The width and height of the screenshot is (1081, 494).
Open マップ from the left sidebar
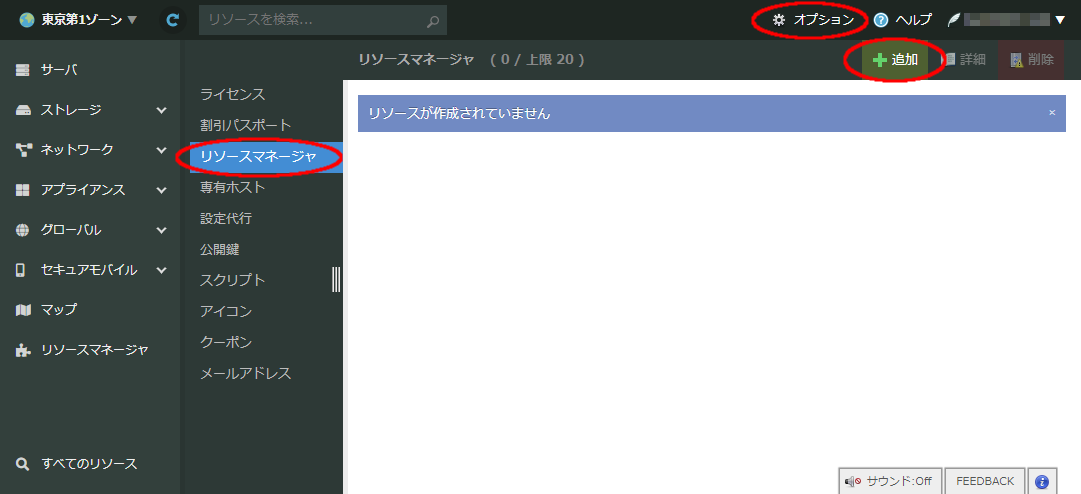[58, 310]
